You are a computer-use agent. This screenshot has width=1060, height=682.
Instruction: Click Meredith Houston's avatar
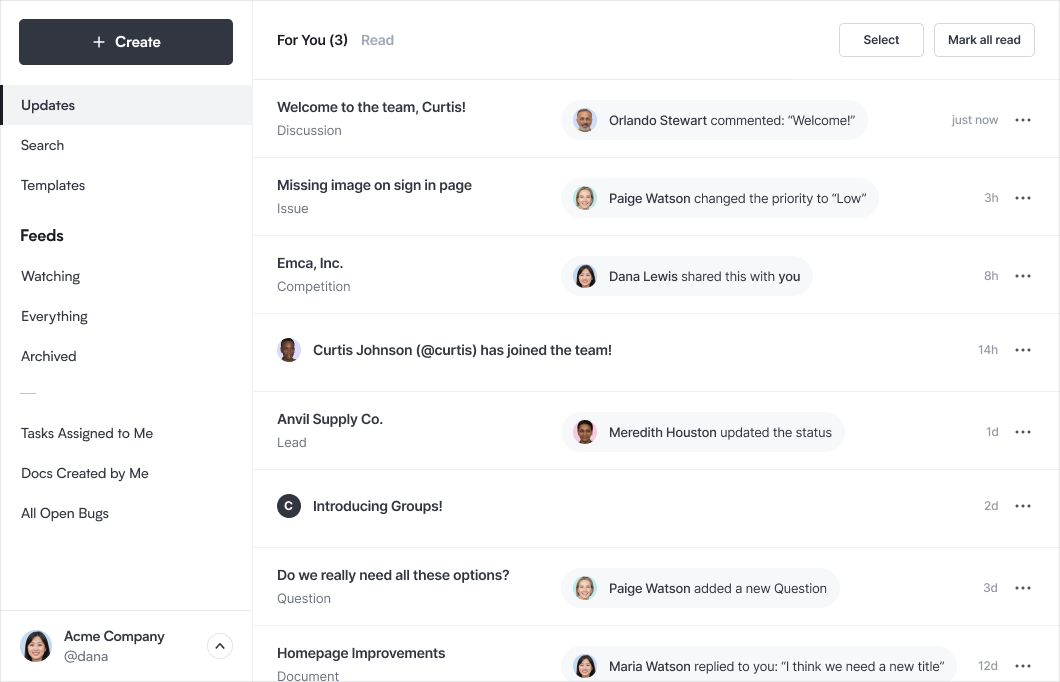585,432
